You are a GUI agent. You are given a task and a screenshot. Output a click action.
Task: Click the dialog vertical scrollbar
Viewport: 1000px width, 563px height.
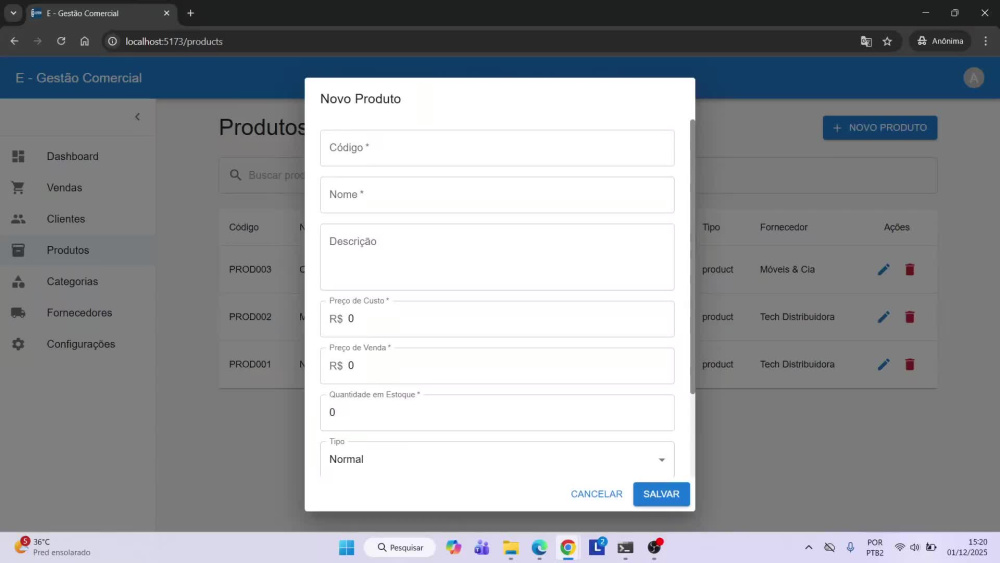692,256
